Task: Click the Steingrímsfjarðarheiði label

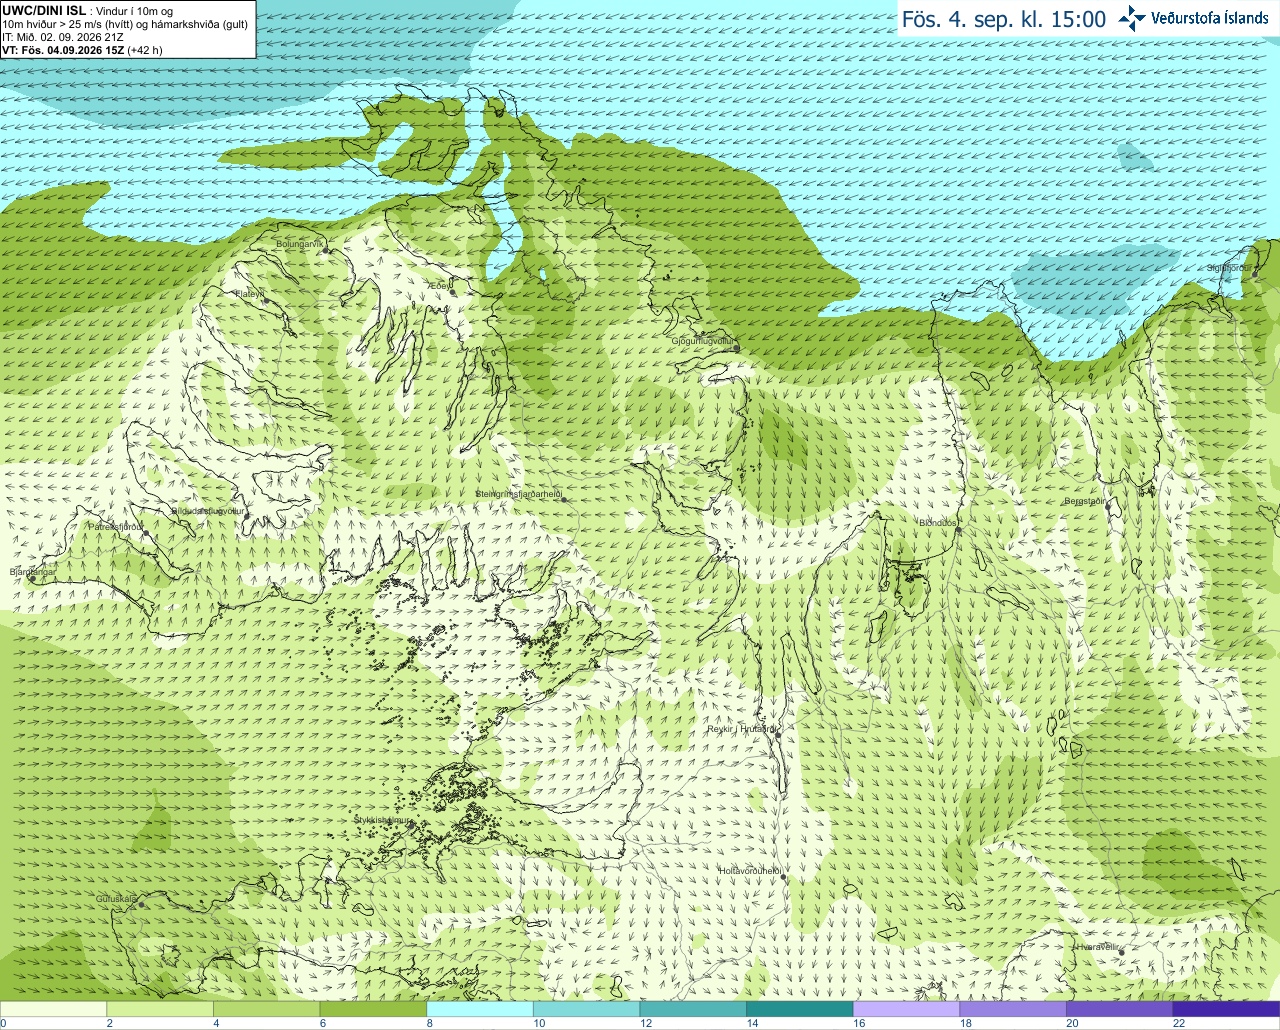Action: click(x=518, y=494)
